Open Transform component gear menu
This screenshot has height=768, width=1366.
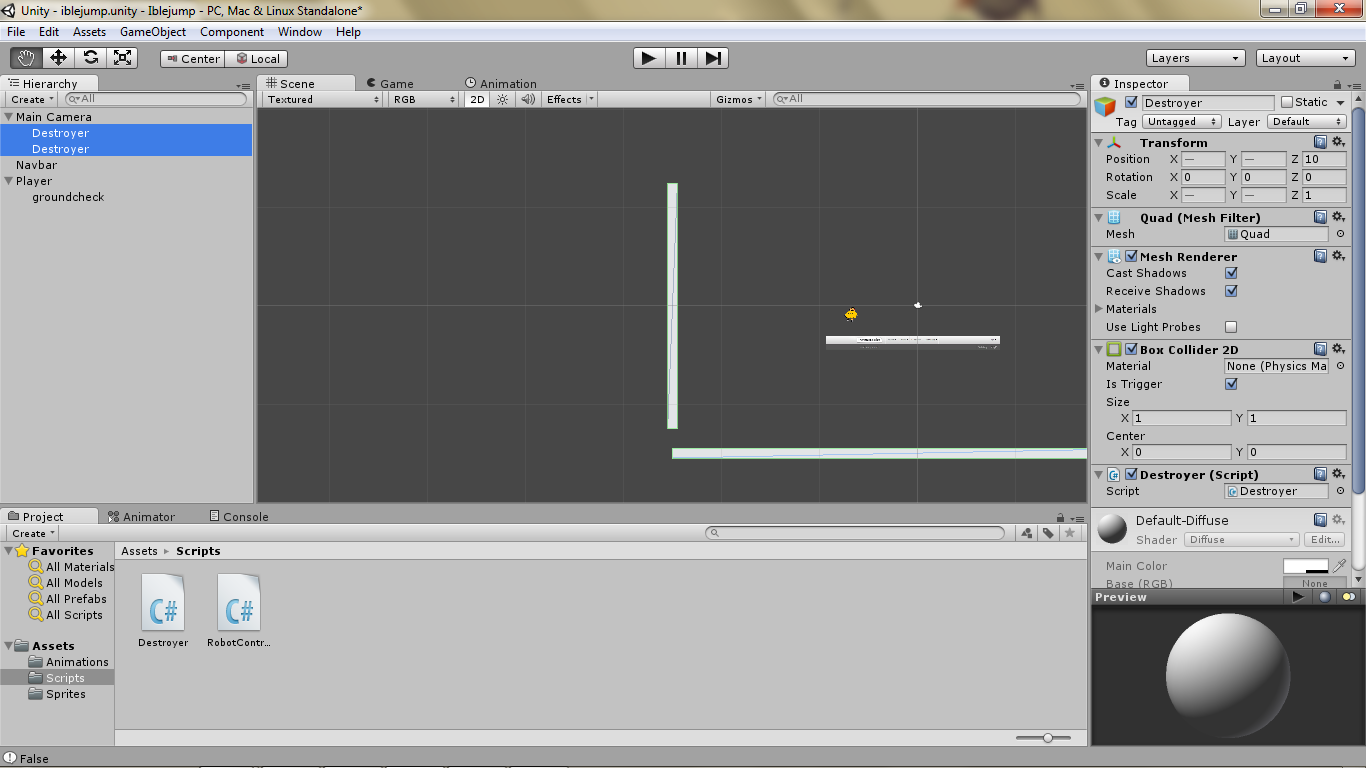point(1338,143)
